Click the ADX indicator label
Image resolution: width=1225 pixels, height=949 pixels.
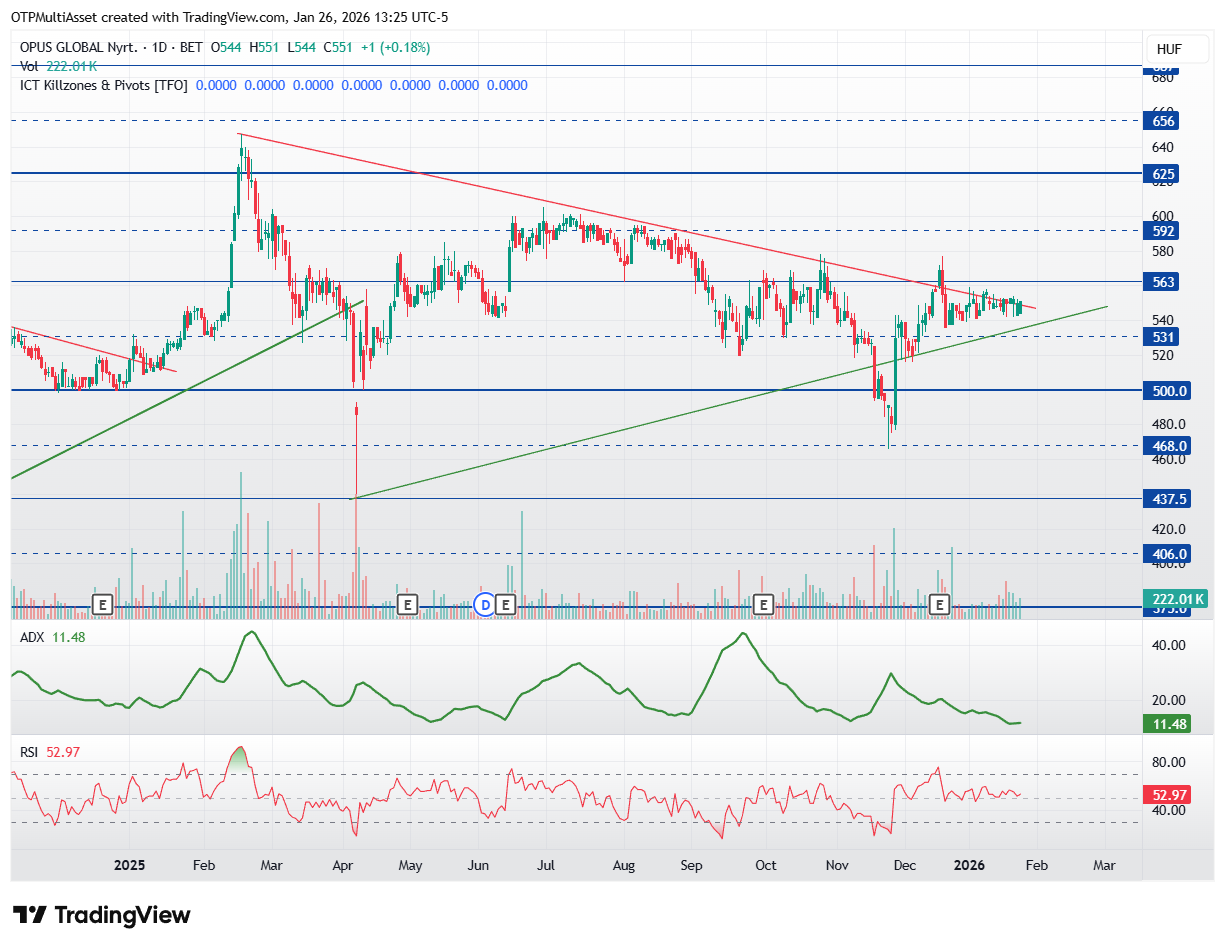point(32,636)
